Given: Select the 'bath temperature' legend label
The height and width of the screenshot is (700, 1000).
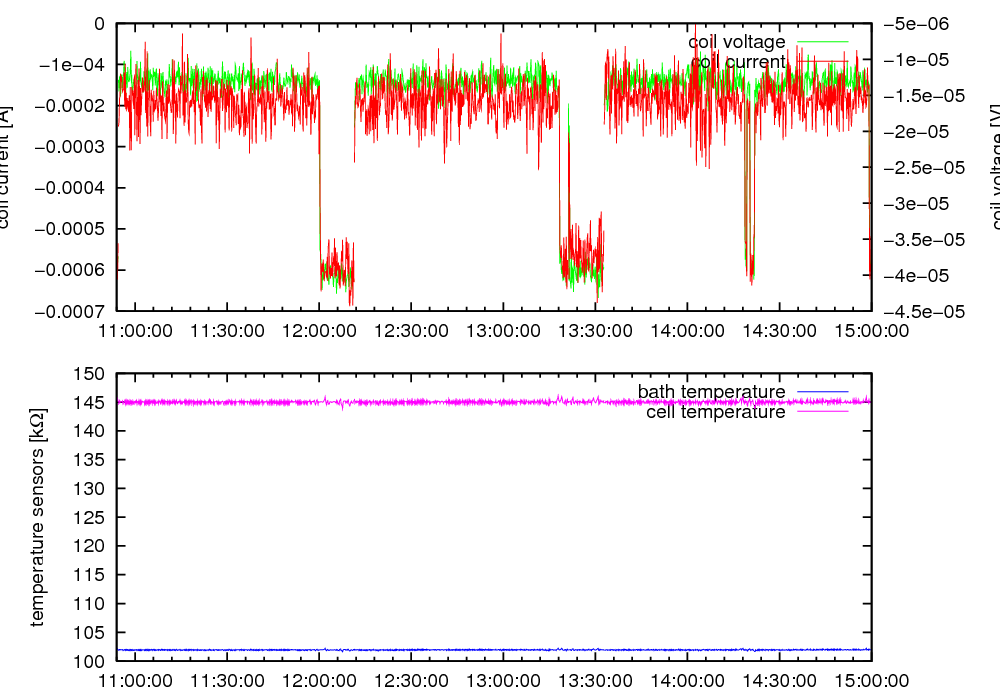Looking at the screenshot, I should click(x=711, y=391).
